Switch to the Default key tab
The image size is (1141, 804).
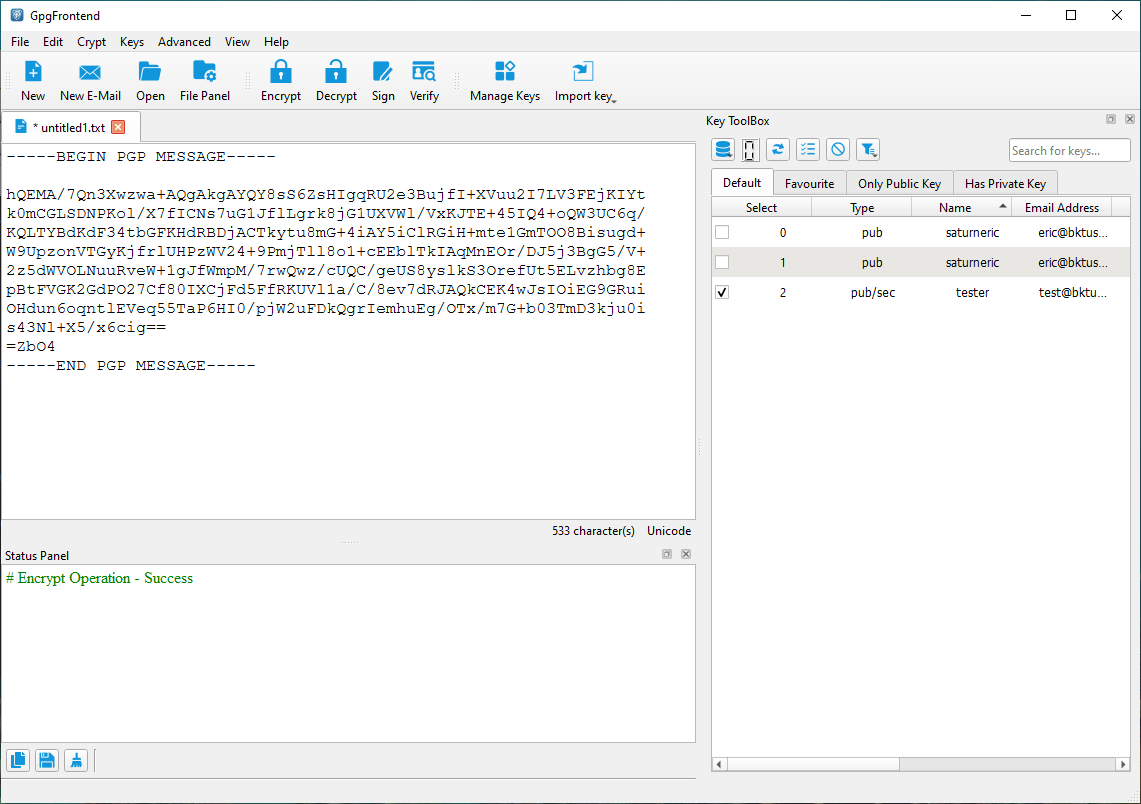(742, 183)
